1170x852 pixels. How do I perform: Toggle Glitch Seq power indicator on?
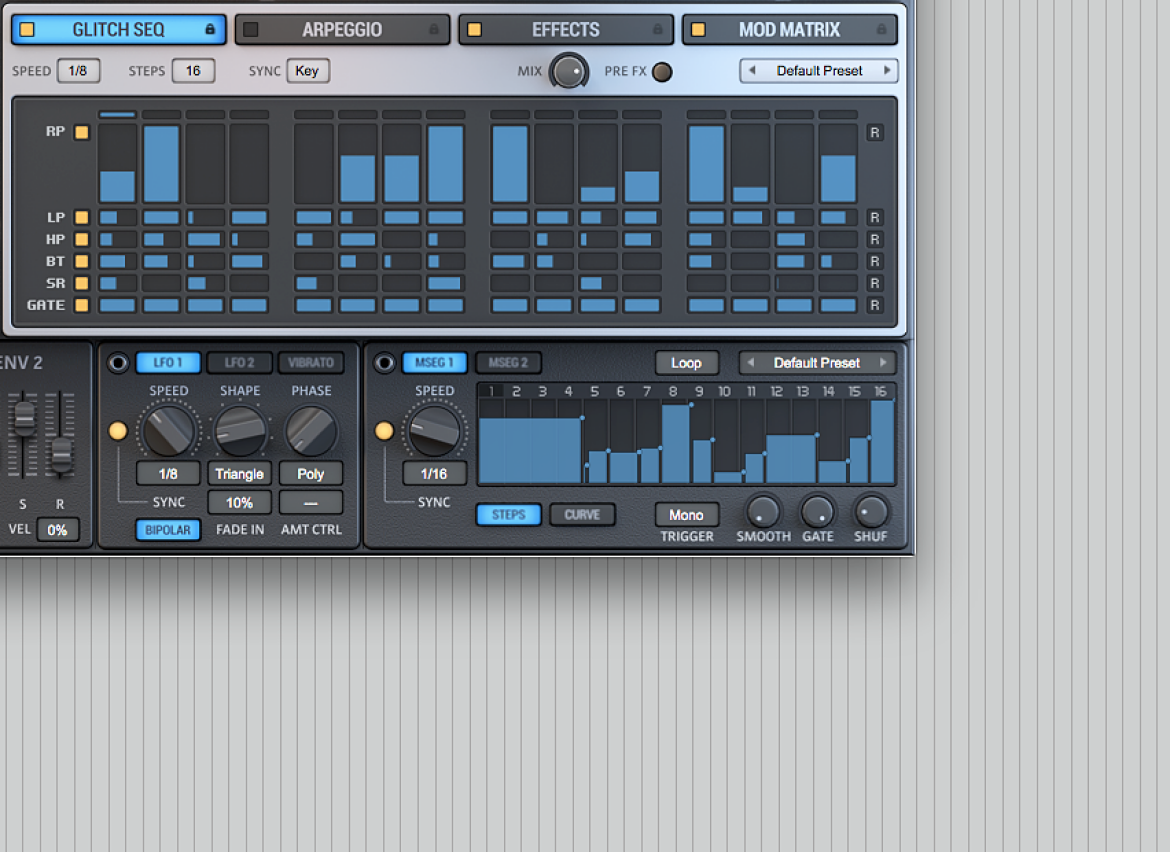pyautogui.click(x=28, y=30)
